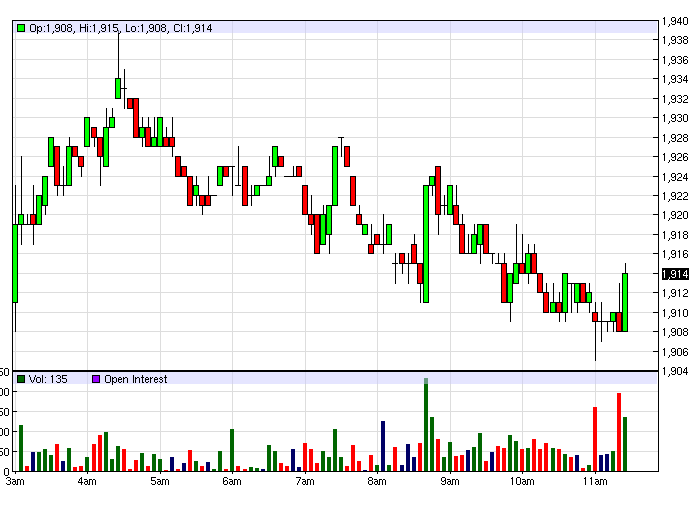The height and width of the screenshot is (512, 700).
Task: Click the 9am time axis label
Action: point(450,482)
